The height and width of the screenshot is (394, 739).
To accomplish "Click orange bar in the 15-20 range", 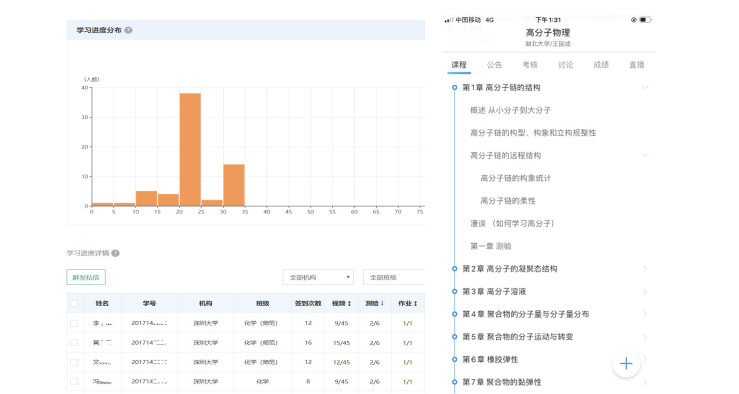I will click(x=168, y=200).
